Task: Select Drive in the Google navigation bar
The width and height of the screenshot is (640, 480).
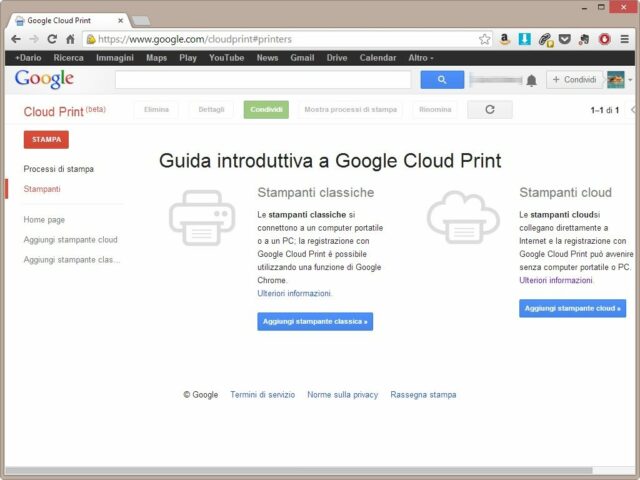Action: coord(337,58)
